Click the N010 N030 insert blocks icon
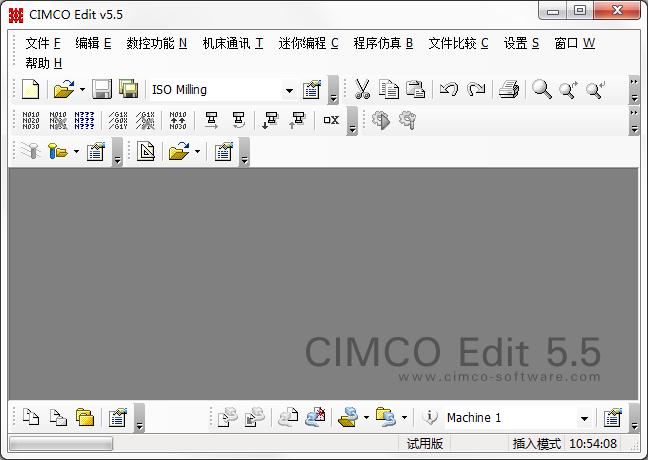Image resolution: width=648 pixels, height=460 pixels. click(178, 120)
